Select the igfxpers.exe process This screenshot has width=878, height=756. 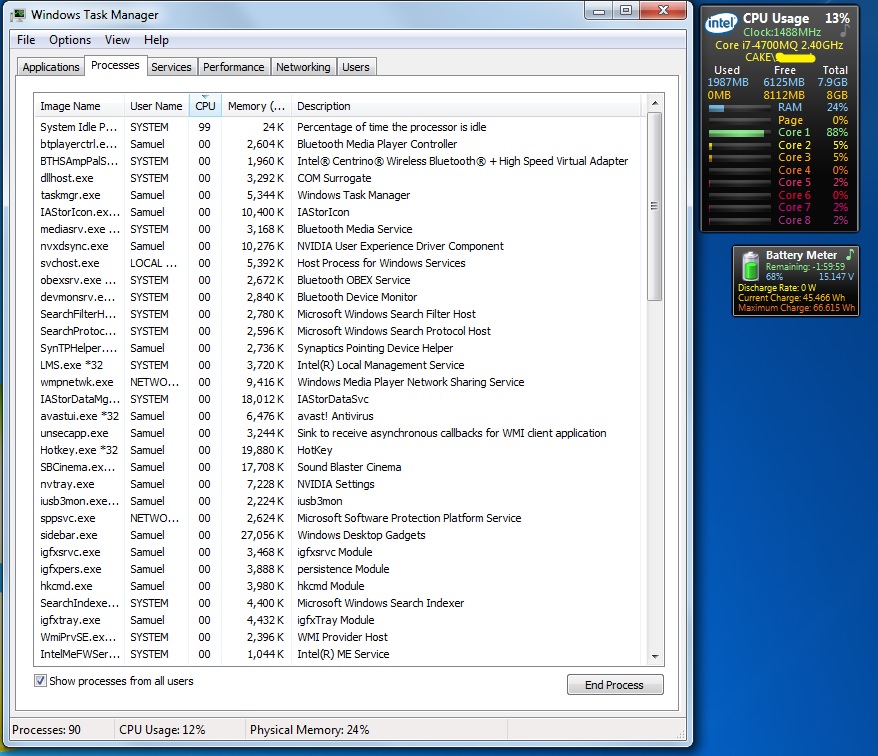(x=338, y=569)
